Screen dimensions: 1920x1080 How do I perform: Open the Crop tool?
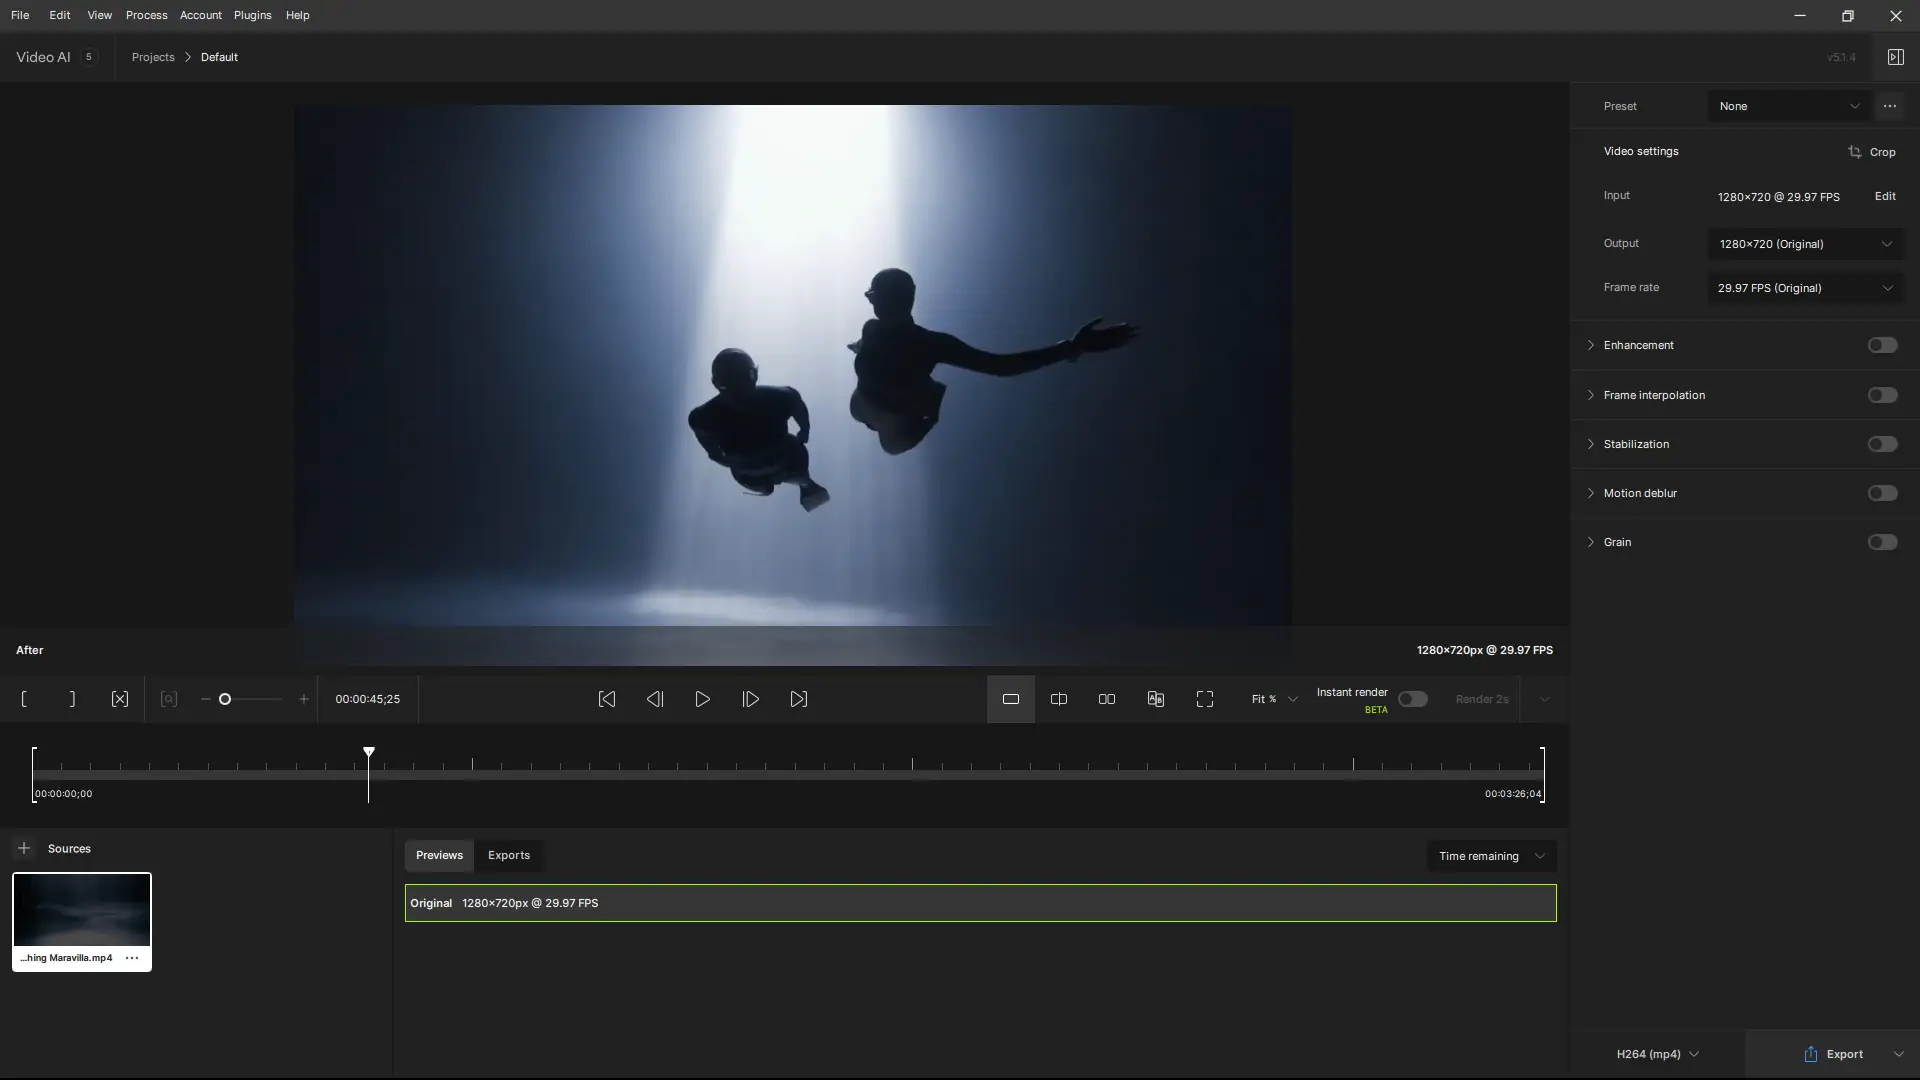tap(1871, 152)
